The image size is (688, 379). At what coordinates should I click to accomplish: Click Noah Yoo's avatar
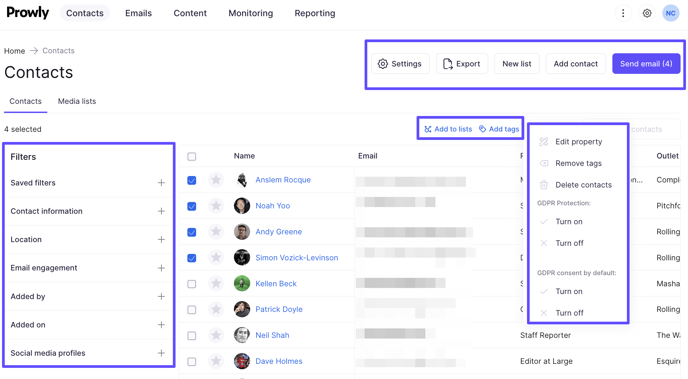click(x=242, y=206)
